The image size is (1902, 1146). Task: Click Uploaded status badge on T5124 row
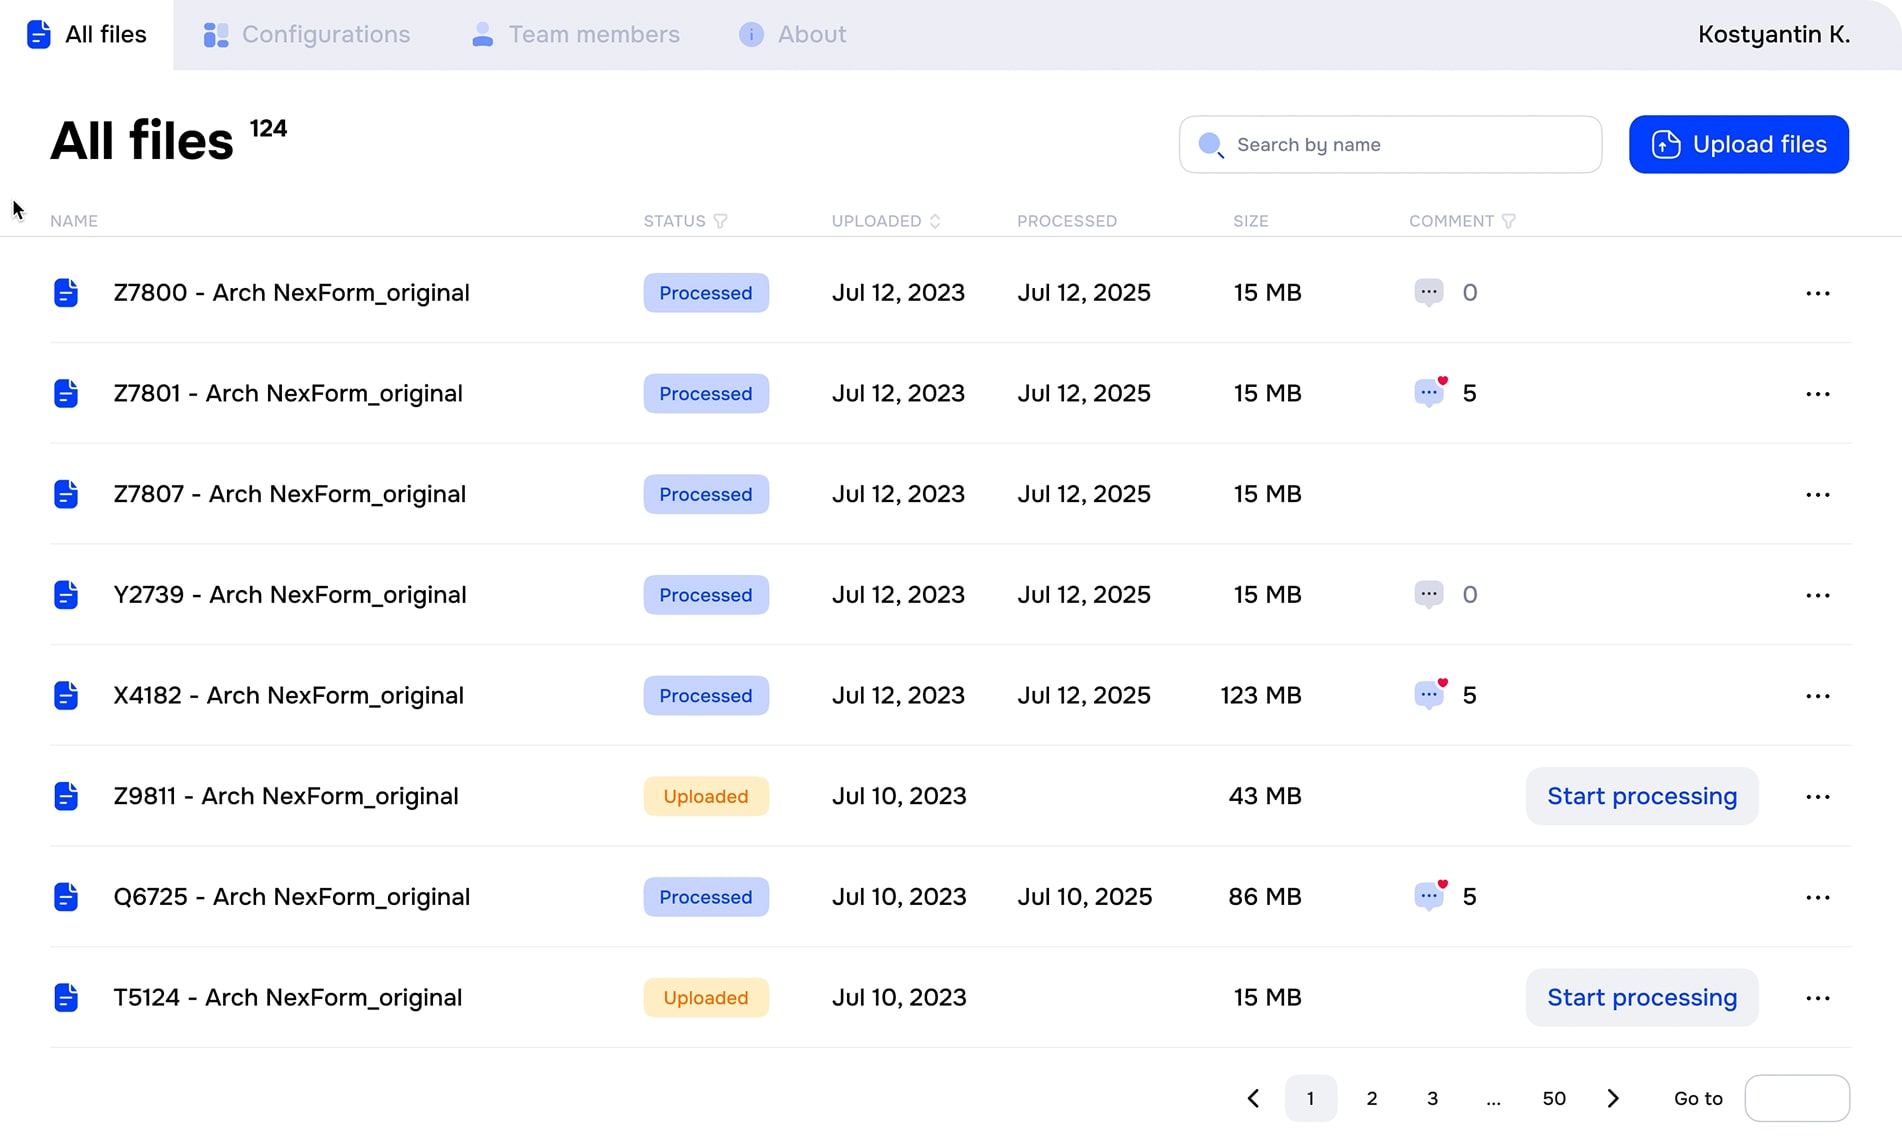pos(706,997)
